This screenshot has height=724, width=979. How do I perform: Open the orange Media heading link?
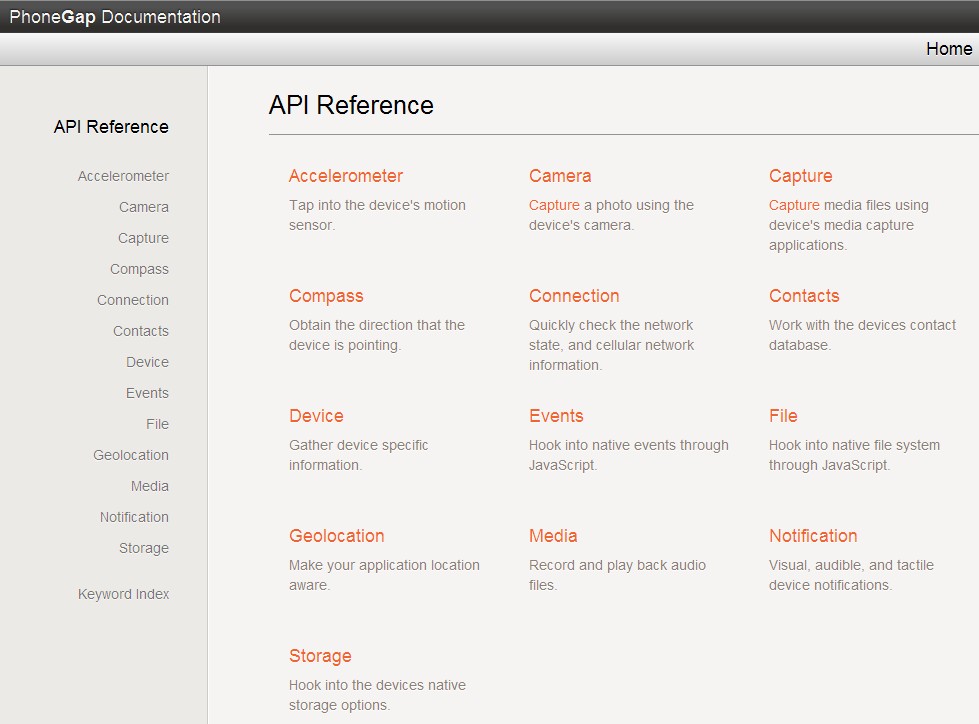(x=553, y=536)
